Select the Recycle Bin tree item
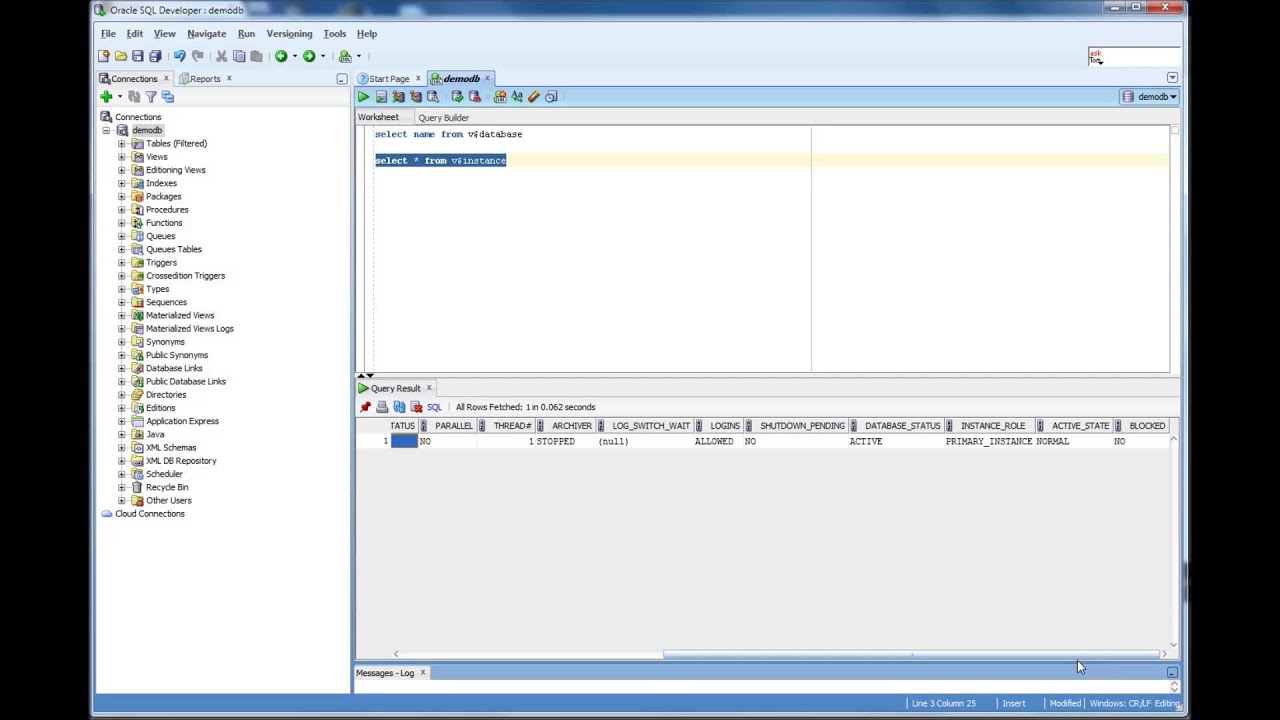Screen dimensions: 1280x720 click(x=167, y=487)
